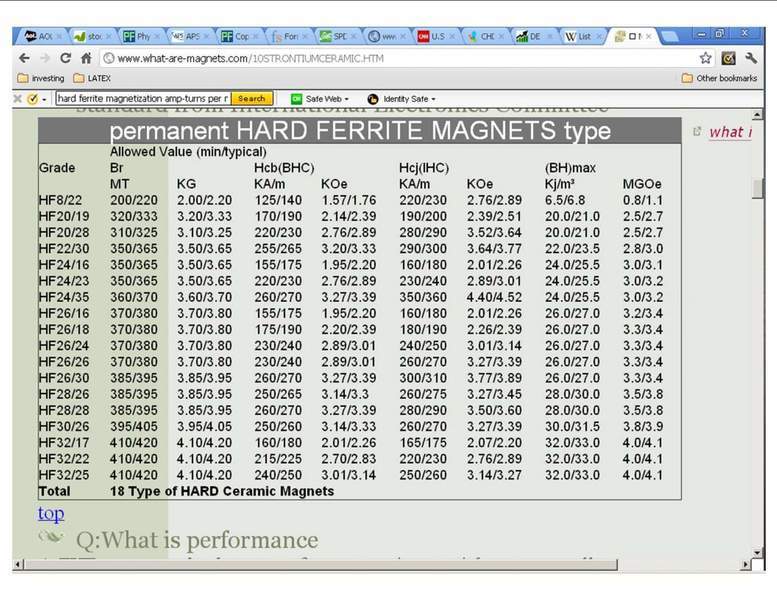Close the Wikipedia List tab
Viewport: 777px width, 600px height.
(x=599, y=36)
